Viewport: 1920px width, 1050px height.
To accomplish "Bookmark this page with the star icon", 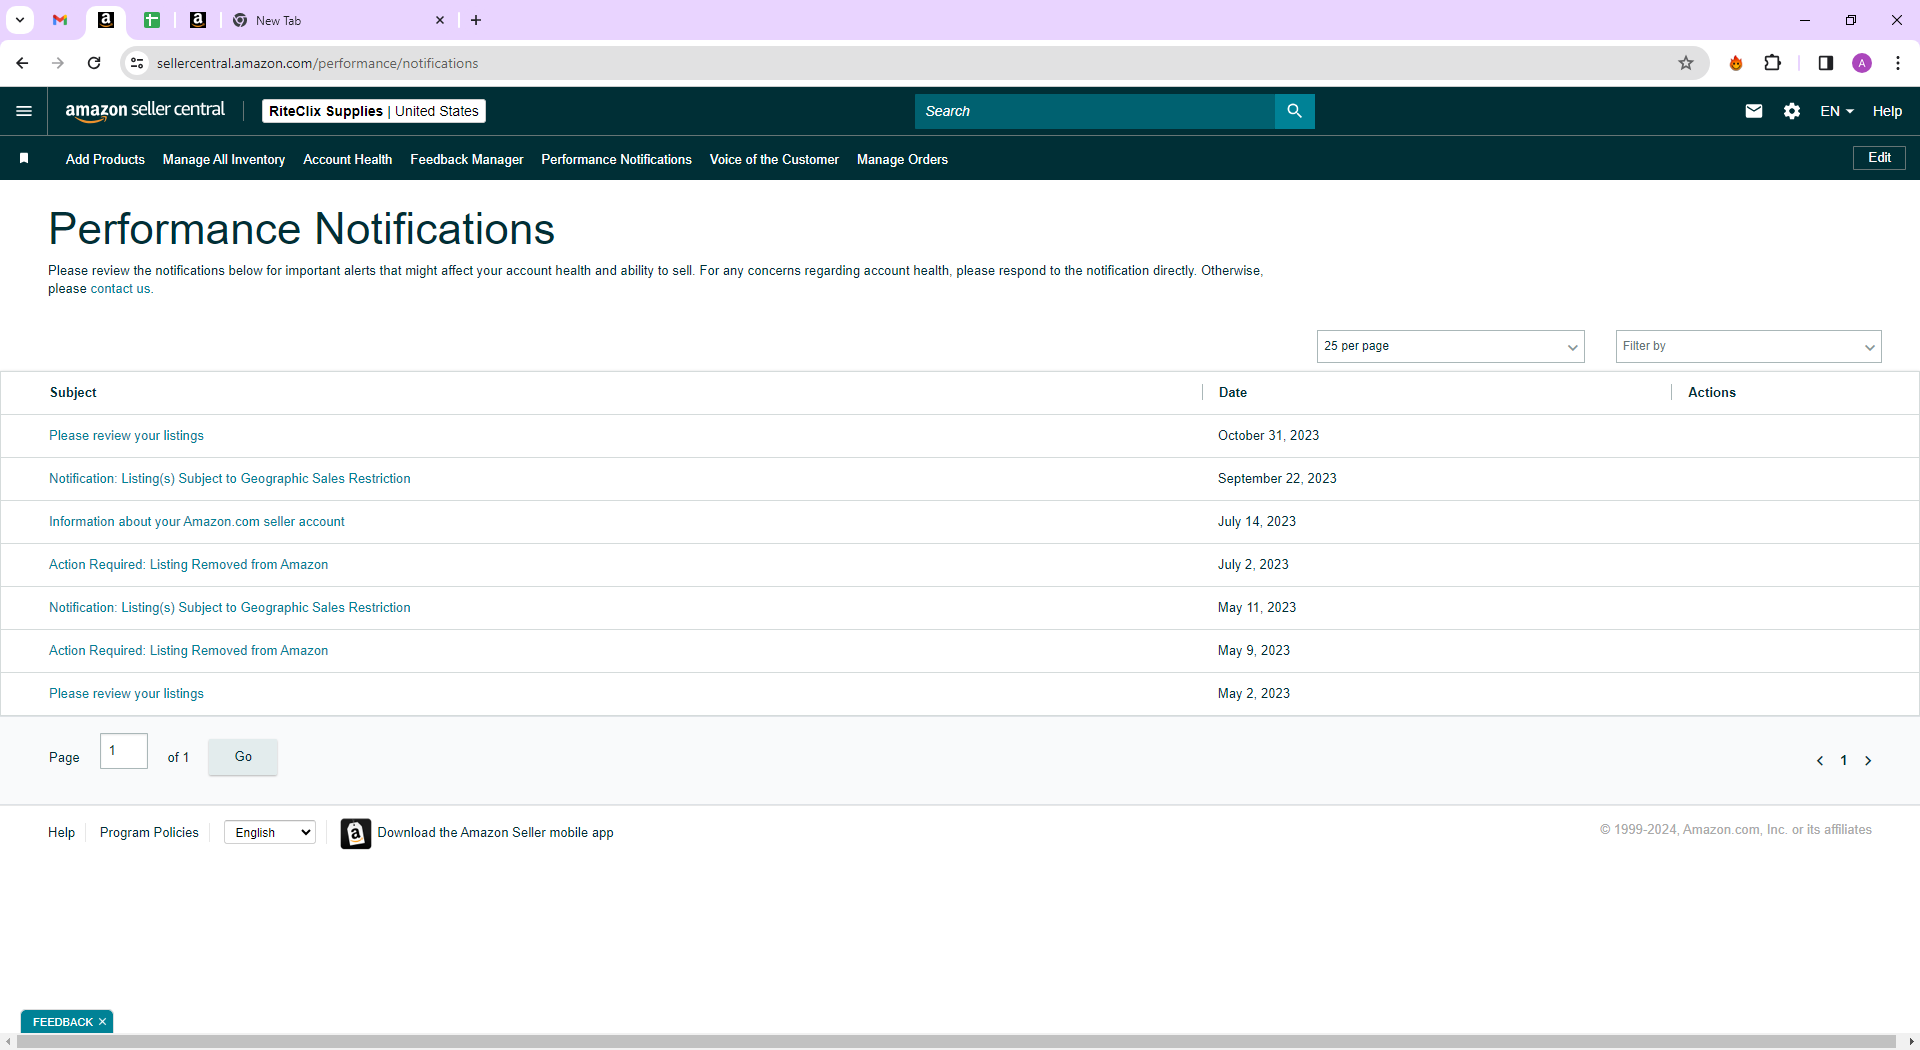I will [1686, 63].
